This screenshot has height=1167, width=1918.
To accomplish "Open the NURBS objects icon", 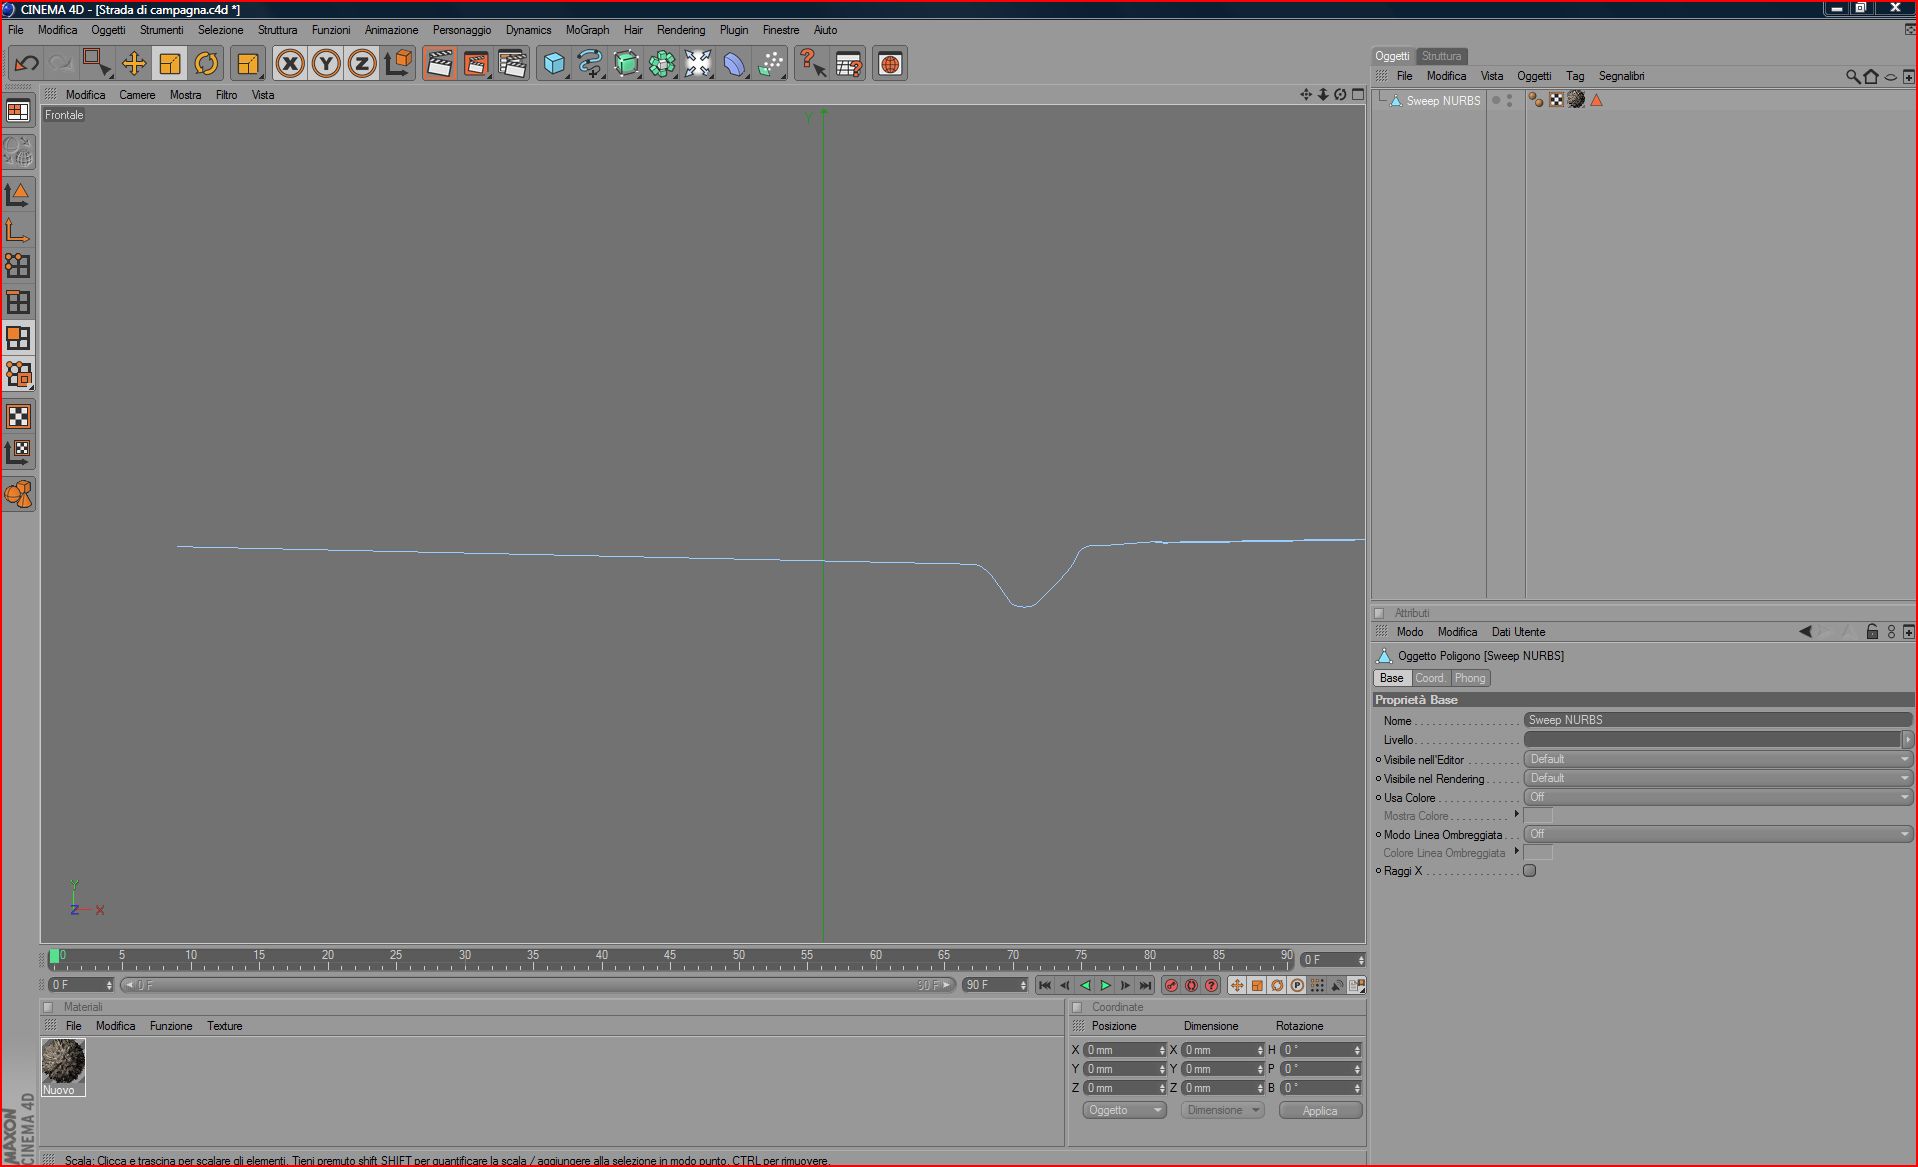I will pyautogui.click(x=626, y=64).
